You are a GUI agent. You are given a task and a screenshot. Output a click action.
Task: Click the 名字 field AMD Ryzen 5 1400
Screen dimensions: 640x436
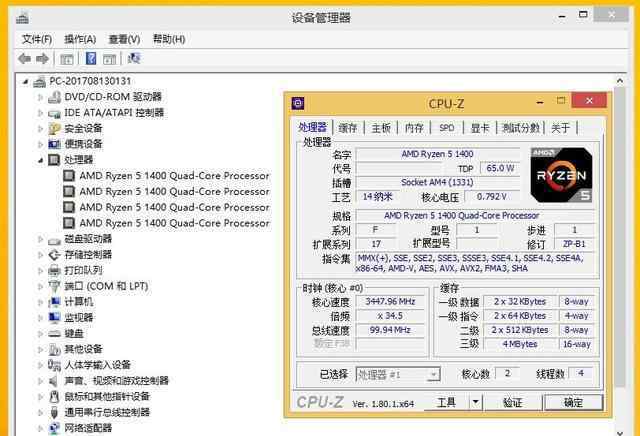point(438,154)
